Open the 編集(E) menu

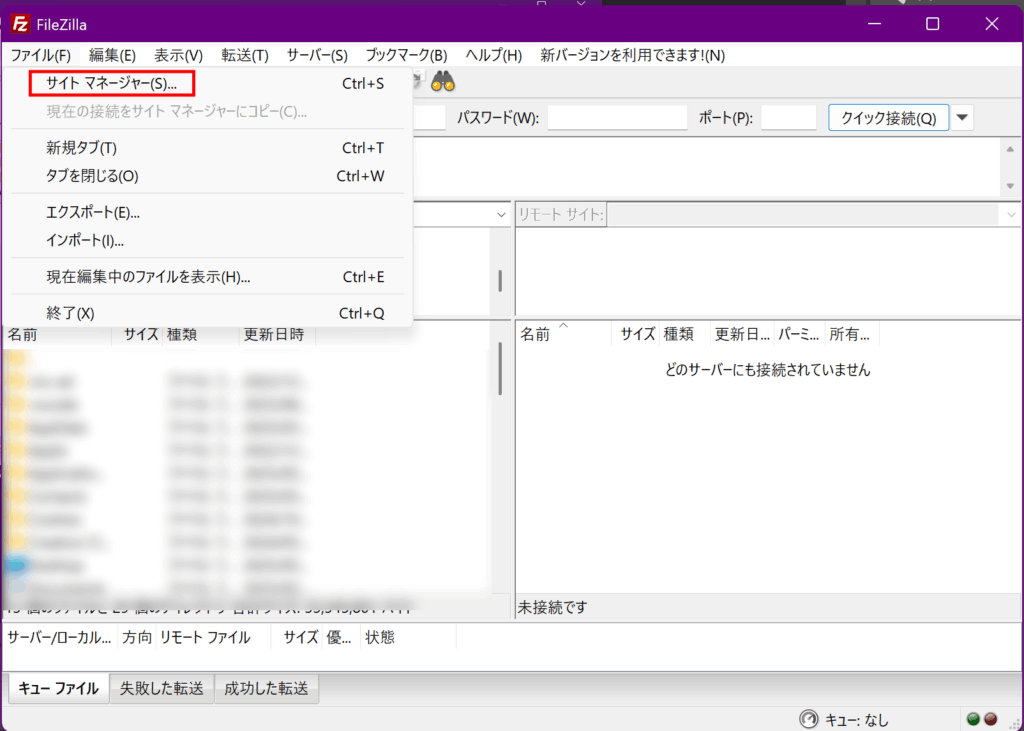112,56
